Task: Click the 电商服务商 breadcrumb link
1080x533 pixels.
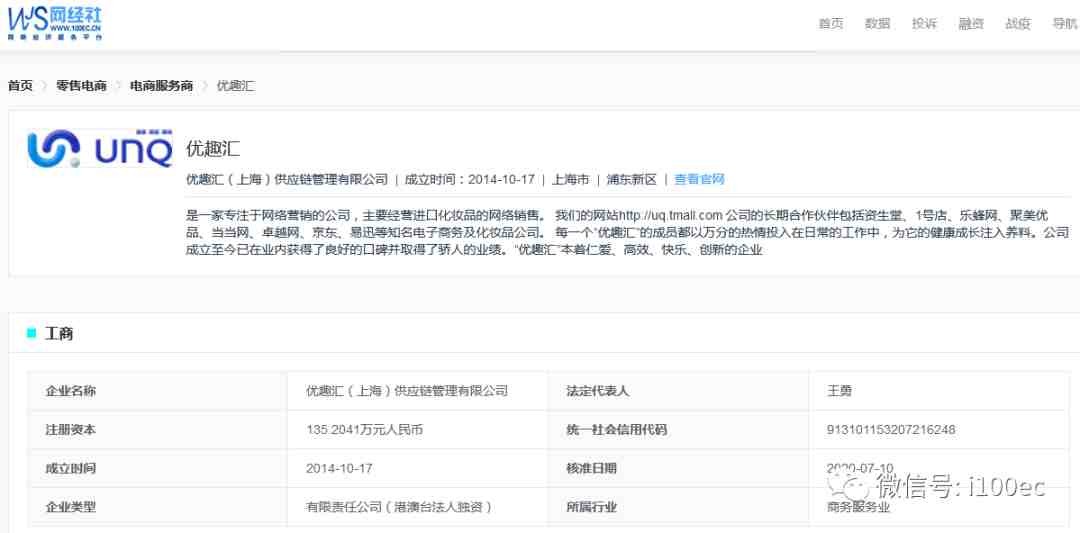Action: pos(161,86)
